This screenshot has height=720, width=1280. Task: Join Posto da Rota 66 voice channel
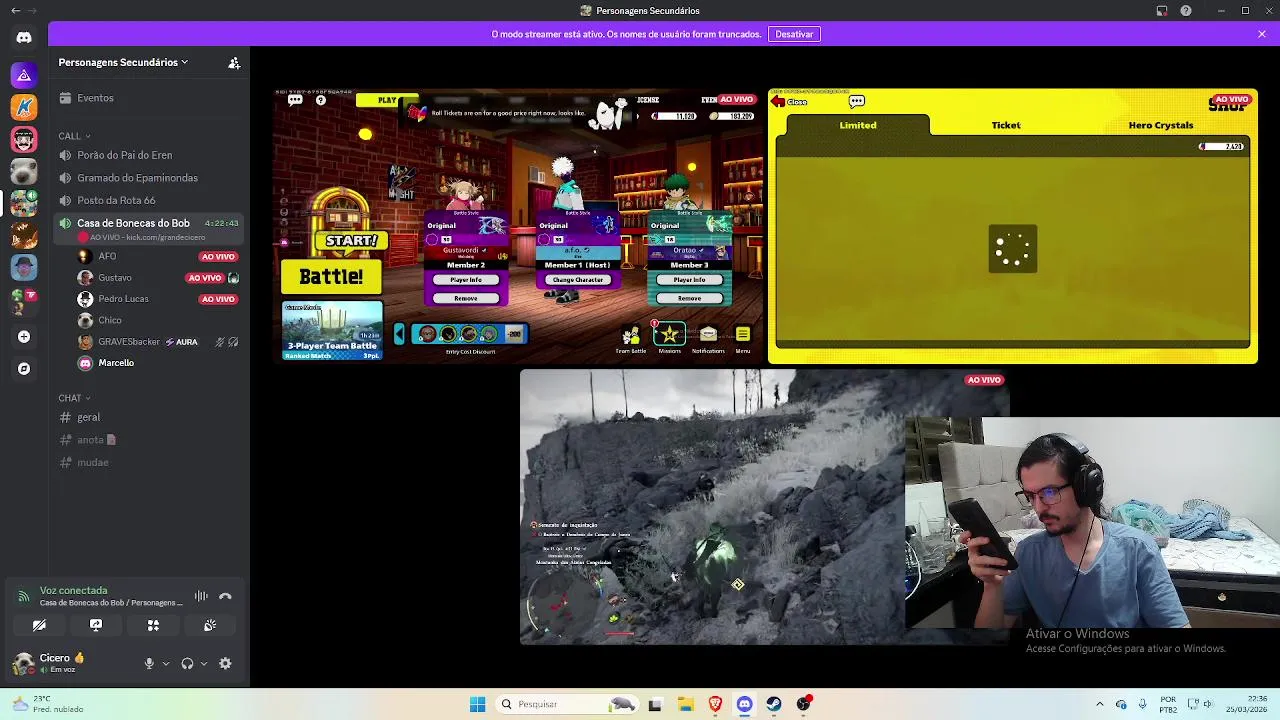pyautogui.click(x=150, y=200)
